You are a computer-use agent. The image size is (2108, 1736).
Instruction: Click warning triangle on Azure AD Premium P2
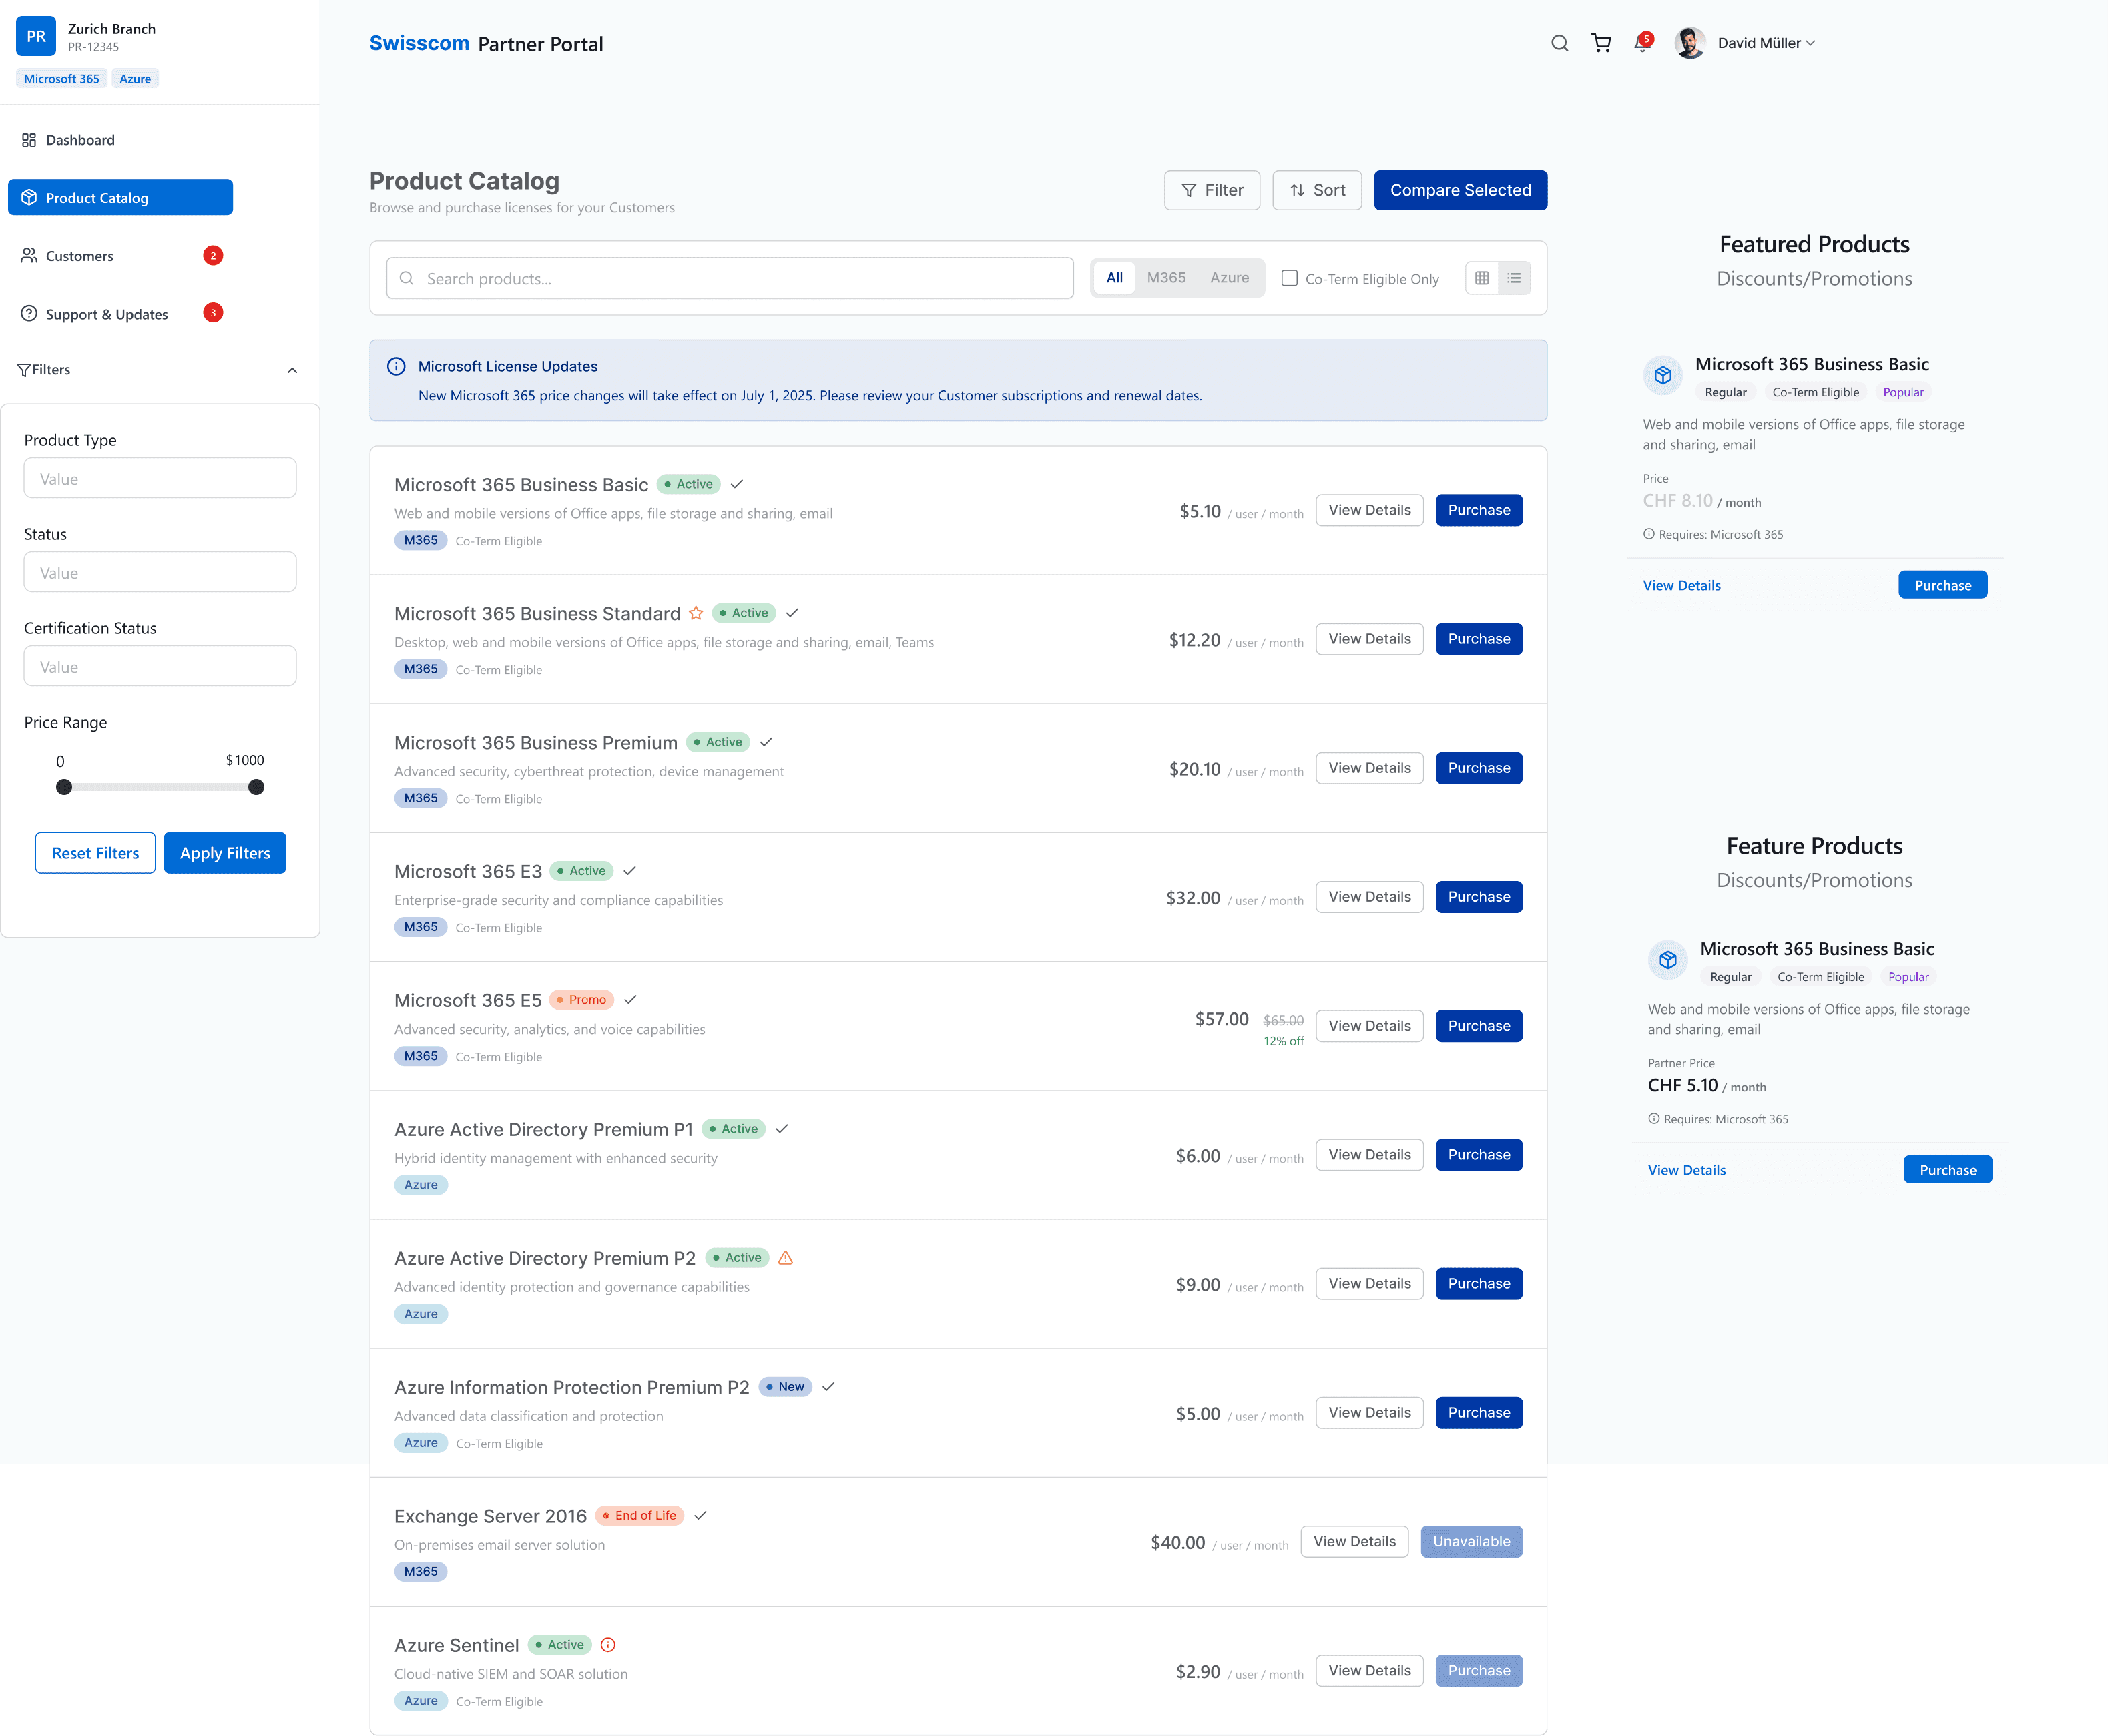coord(785,1258)
